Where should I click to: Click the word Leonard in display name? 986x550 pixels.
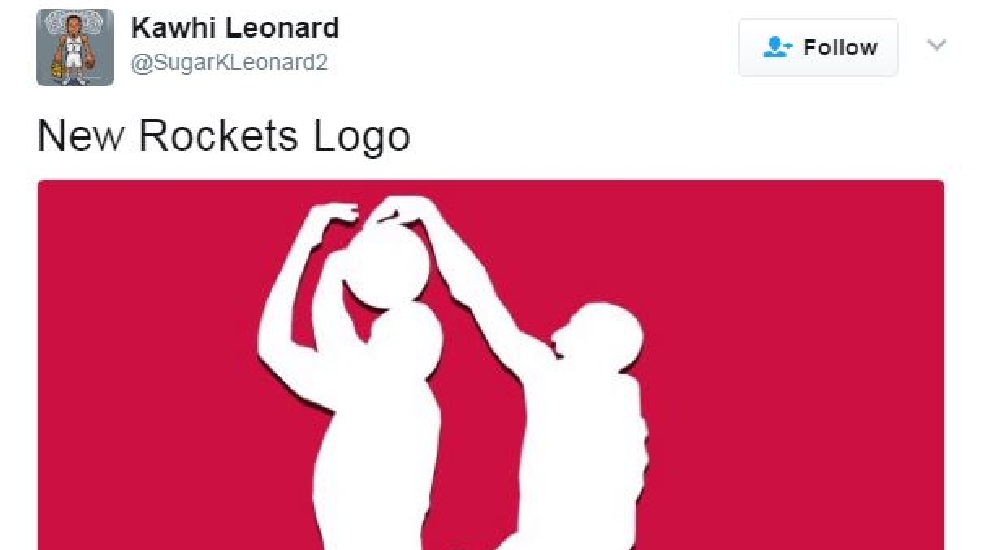tap(282, 28)
